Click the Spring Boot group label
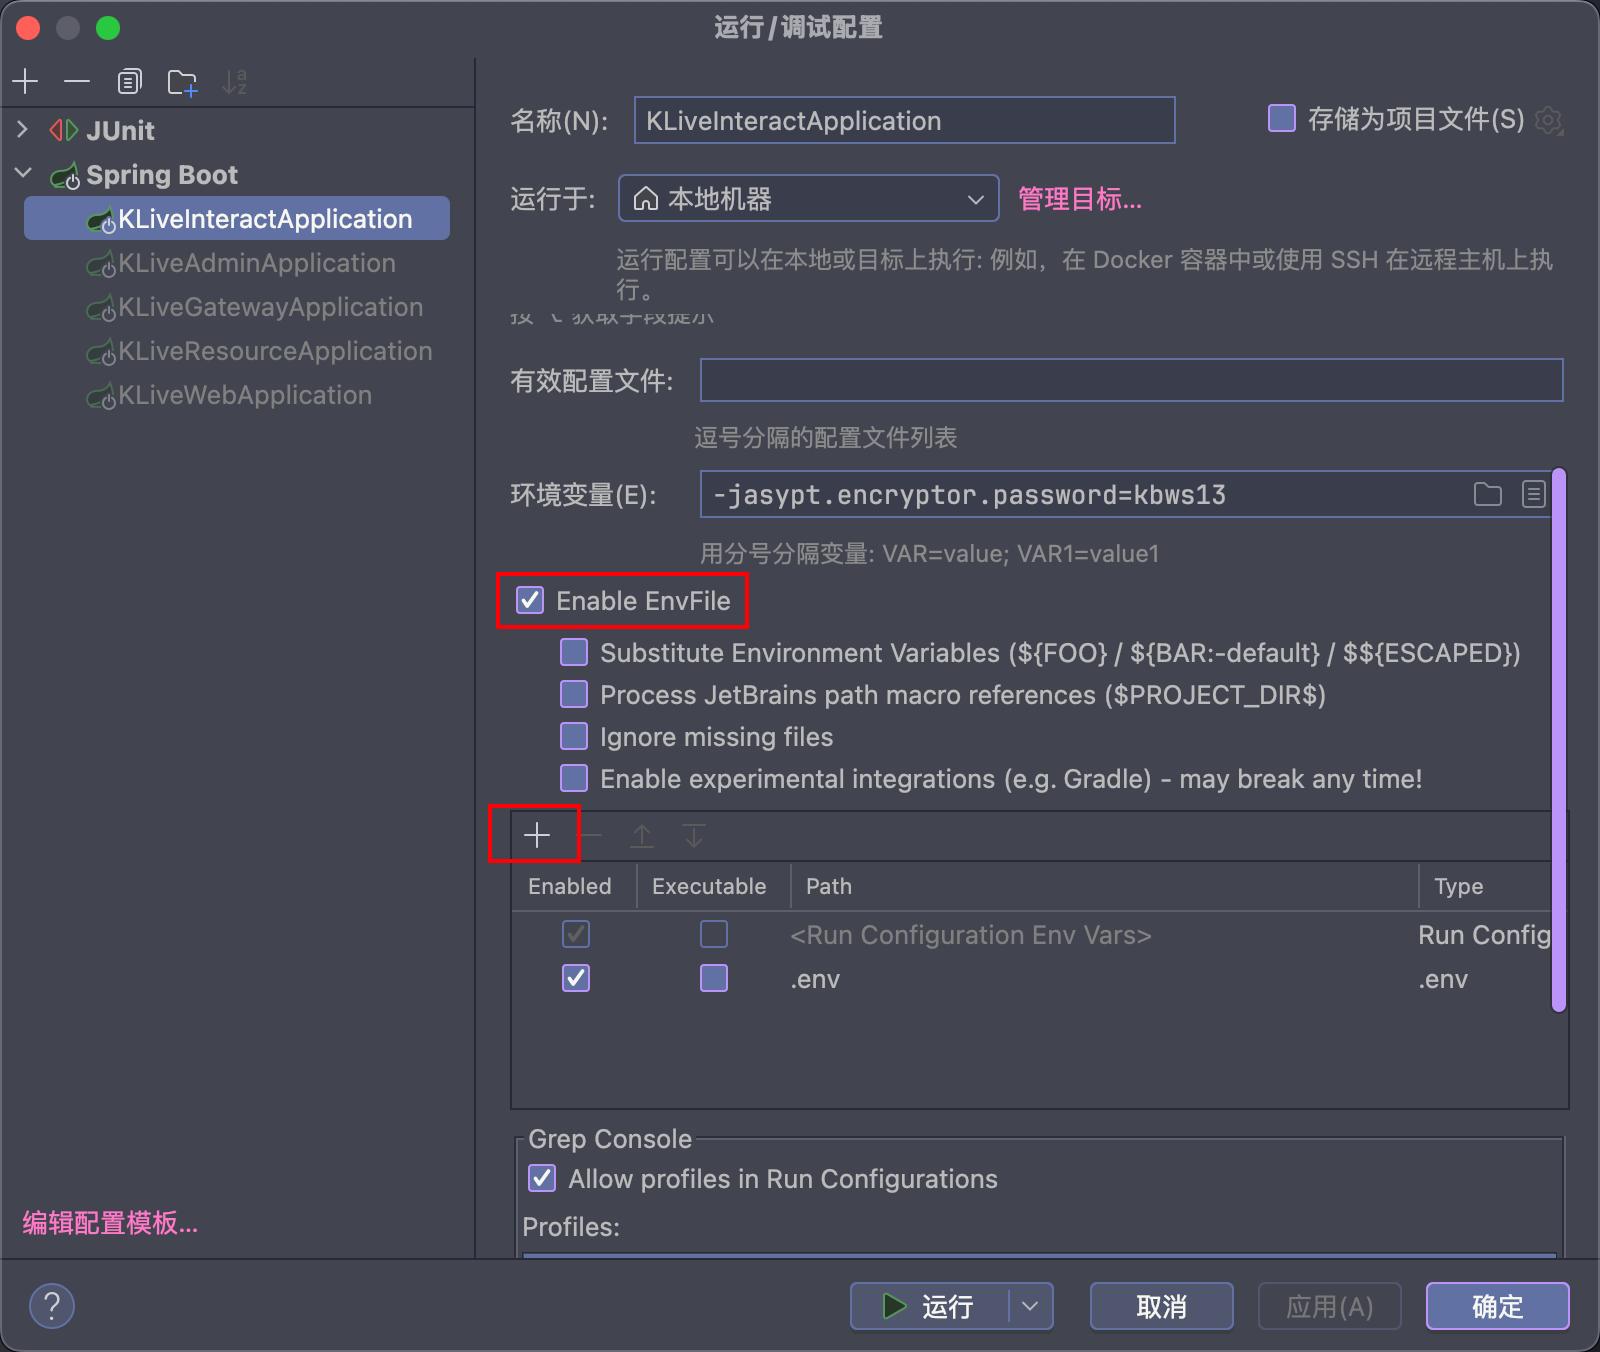The width and height of the screenshot is (1600, 1352). tap(162, 174)
